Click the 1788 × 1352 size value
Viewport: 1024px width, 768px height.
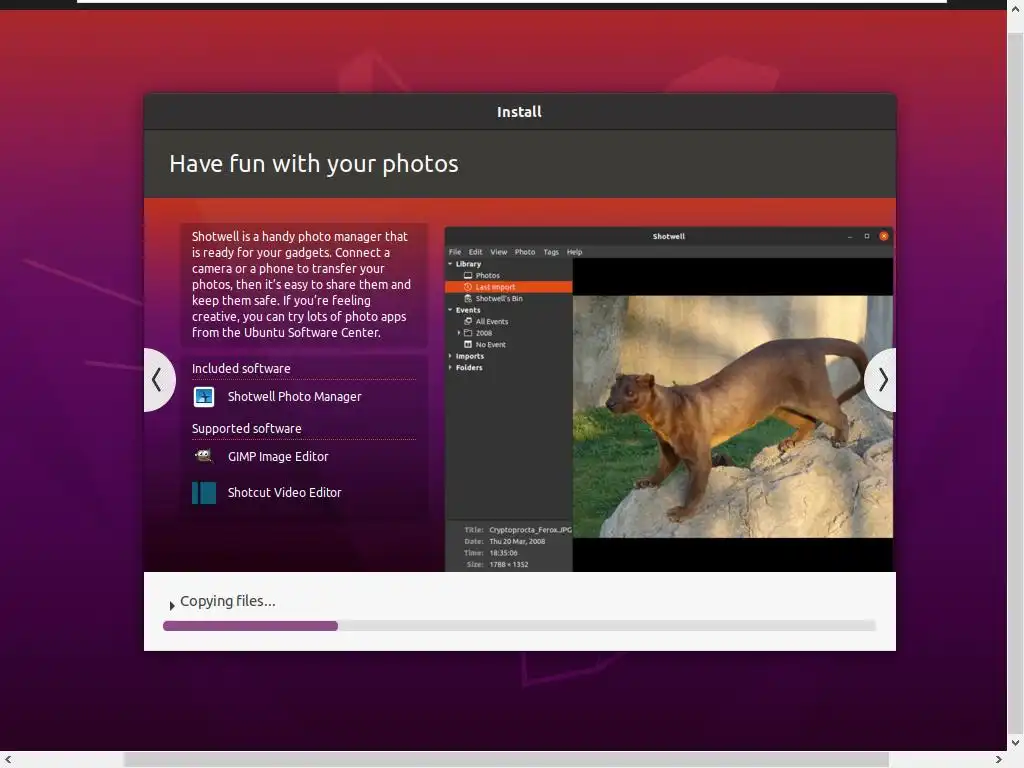pos(509,564)
